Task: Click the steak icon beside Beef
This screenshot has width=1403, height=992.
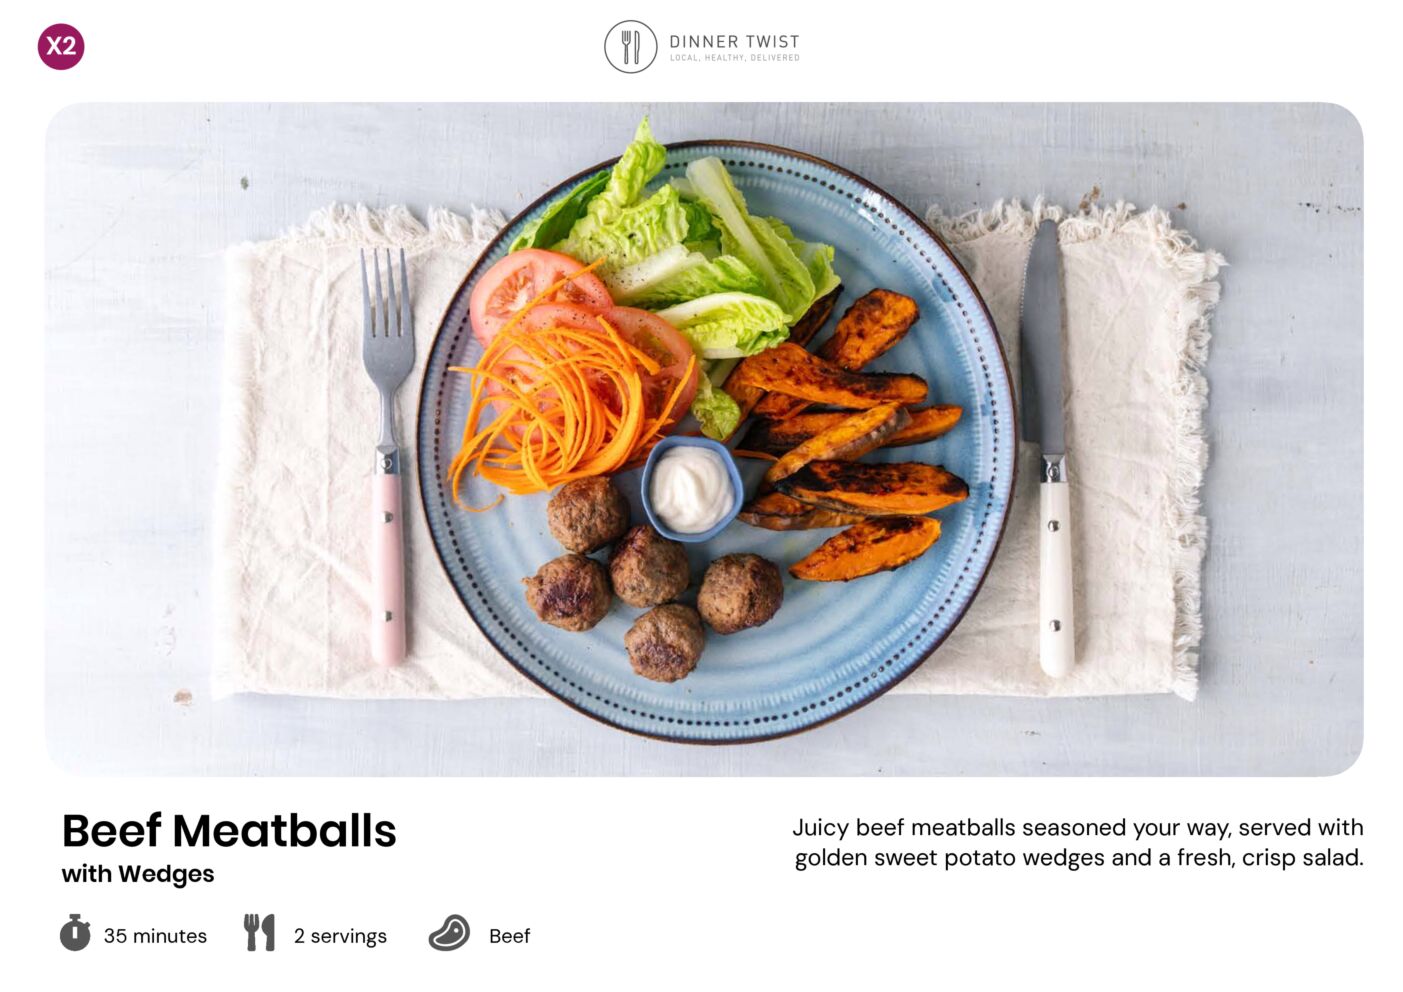Action: 449,933
